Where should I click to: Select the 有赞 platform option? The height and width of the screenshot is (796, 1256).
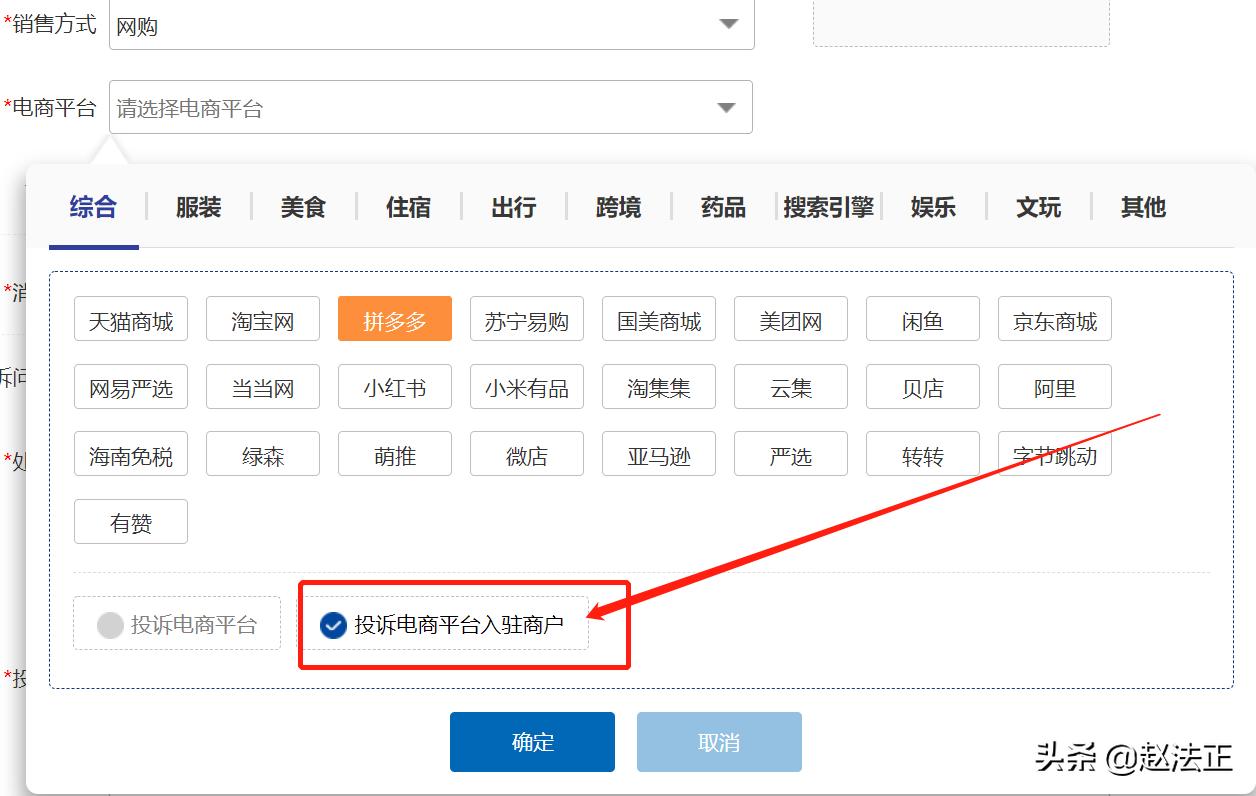[130, 521]
